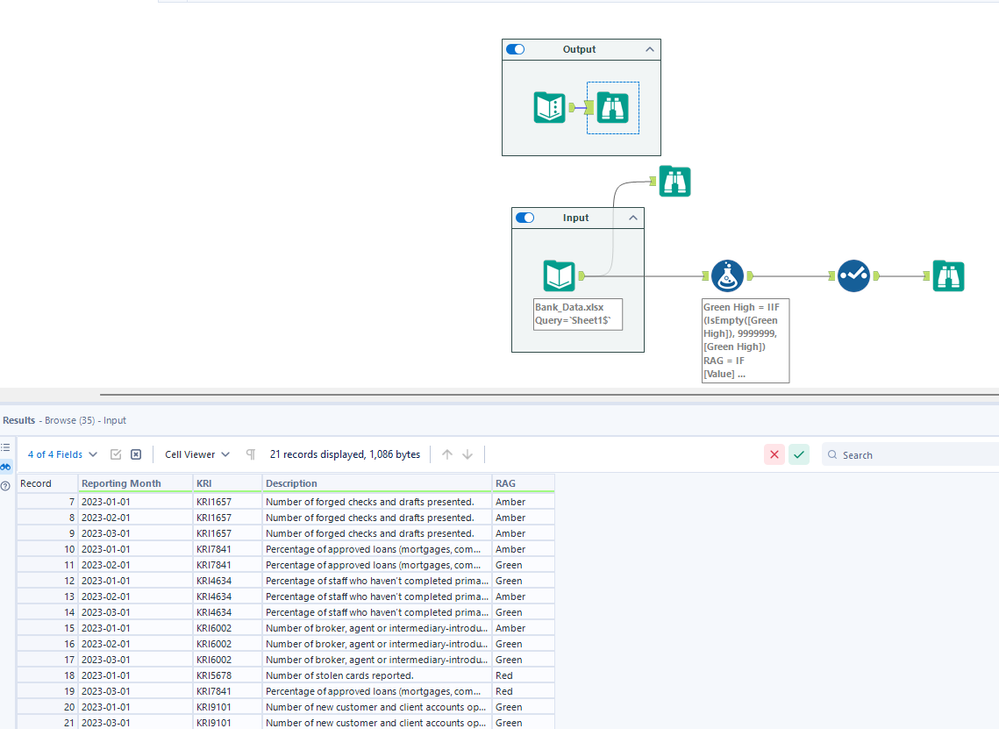Click the Red RAG cell in record 19

(x=523, y=691)
